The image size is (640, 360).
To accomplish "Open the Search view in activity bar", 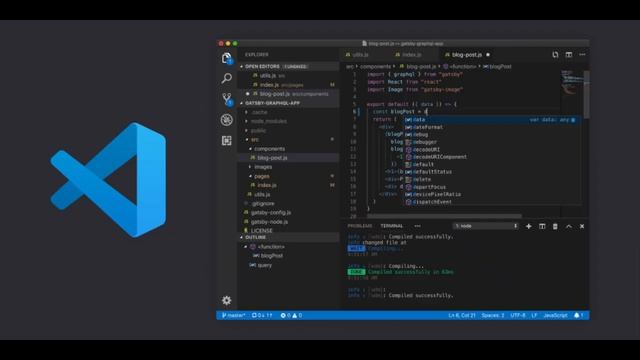I will pos(227,78).
